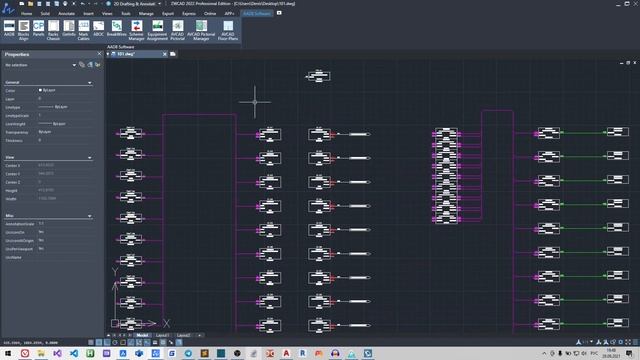Open the notification center icon
640x360 pixels.
point(629,353)
